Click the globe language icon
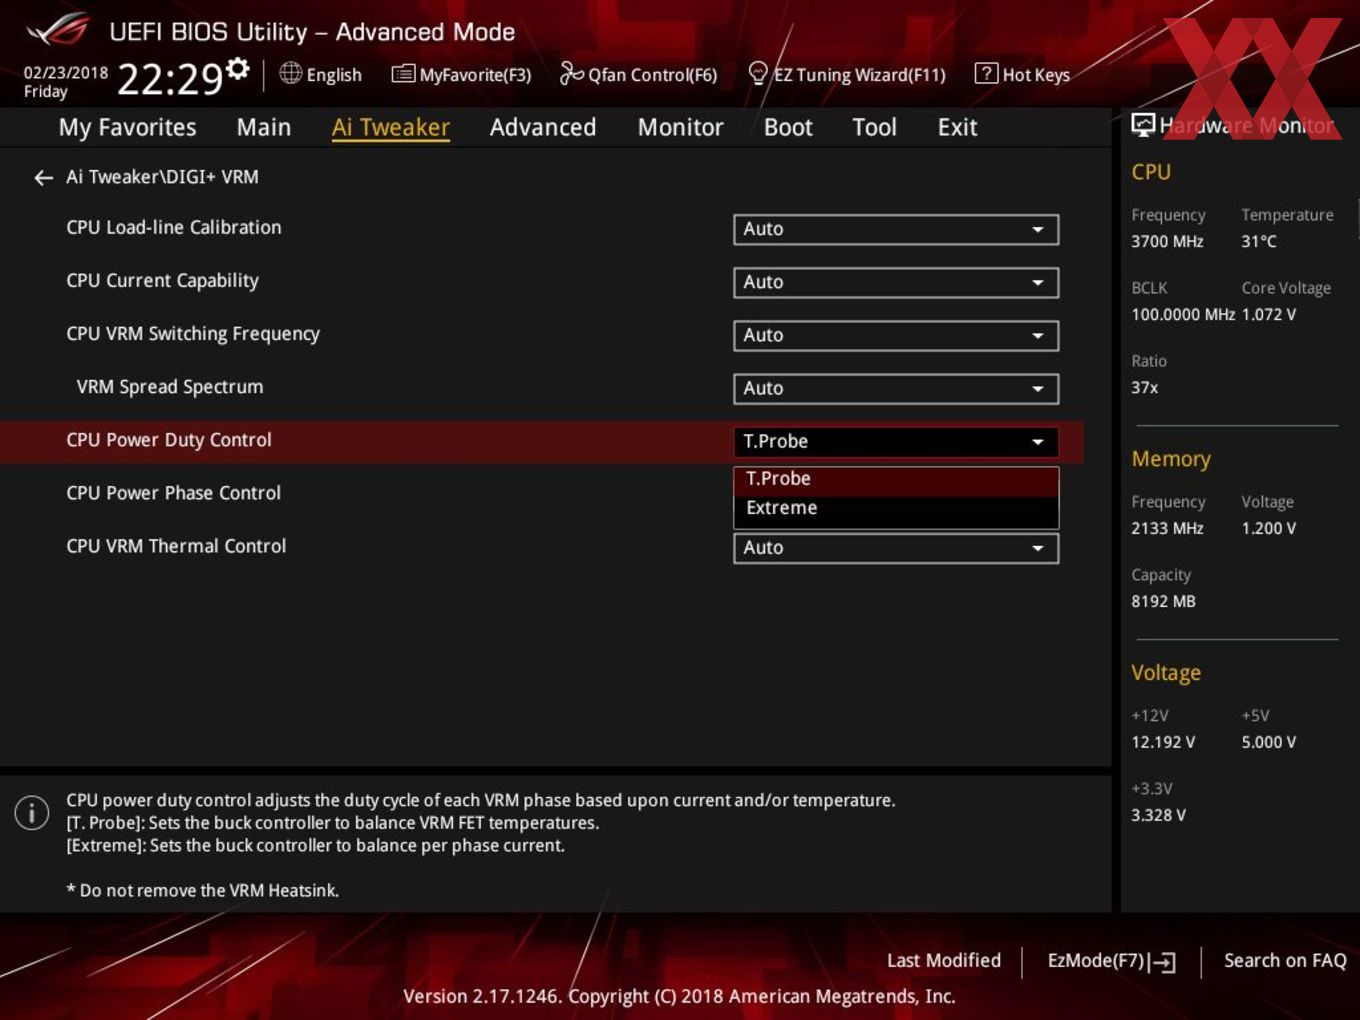Image resolution: width=1360 pixels, height=1020 pixels. coord(291,73)
